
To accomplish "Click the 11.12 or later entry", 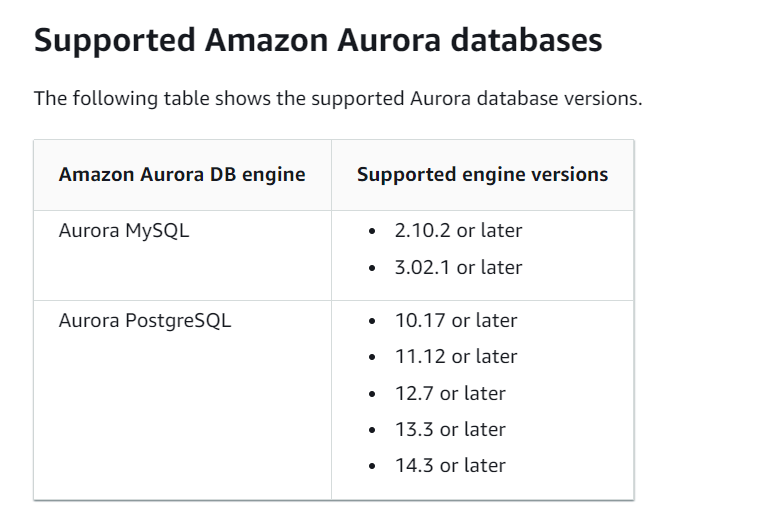I will [x=456, y=357].
